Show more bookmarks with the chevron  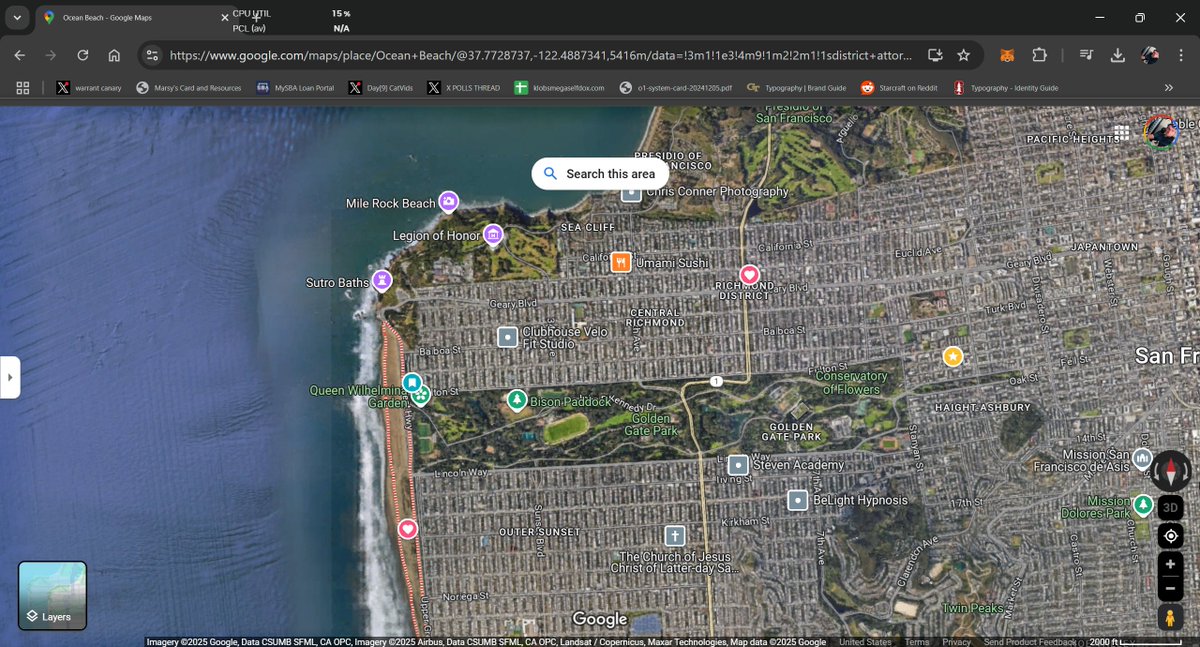pyautogui.click(x=1168, y=88)
